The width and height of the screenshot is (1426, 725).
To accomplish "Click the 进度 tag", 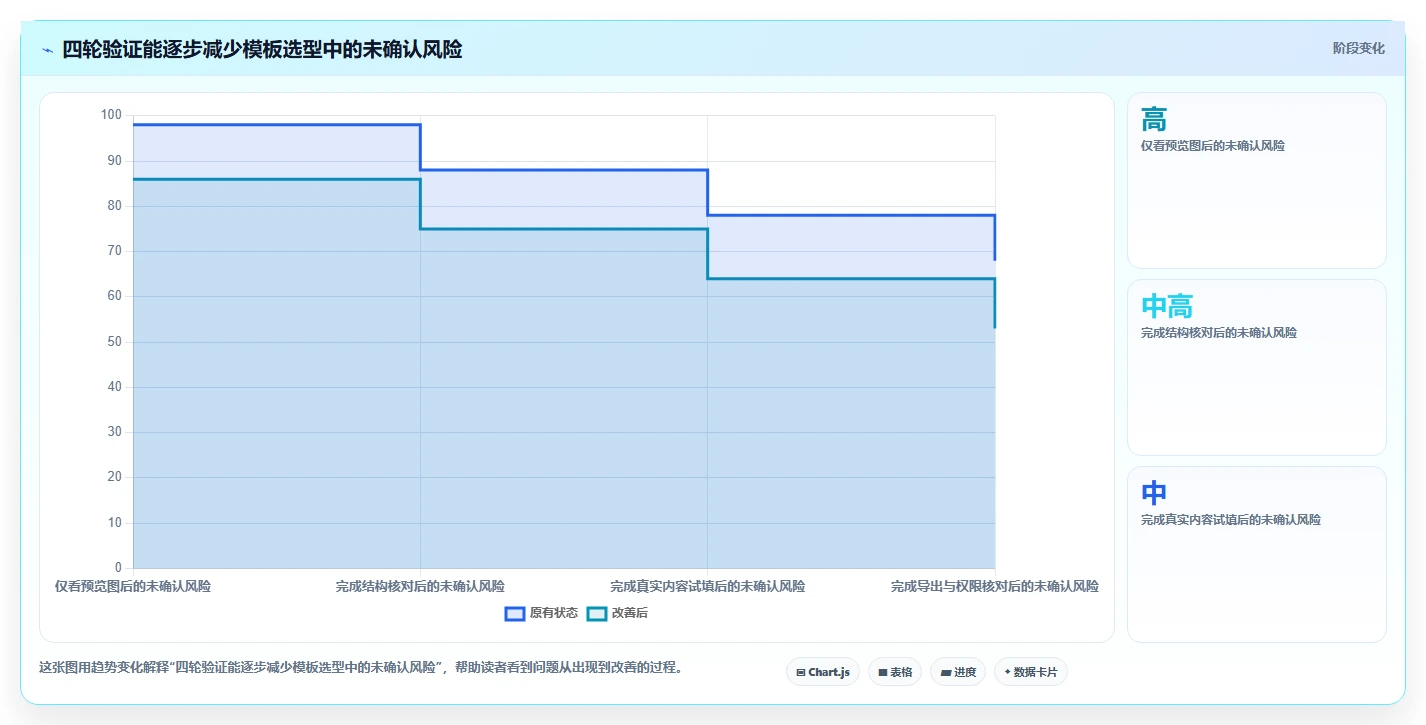I will coord(958,672).
